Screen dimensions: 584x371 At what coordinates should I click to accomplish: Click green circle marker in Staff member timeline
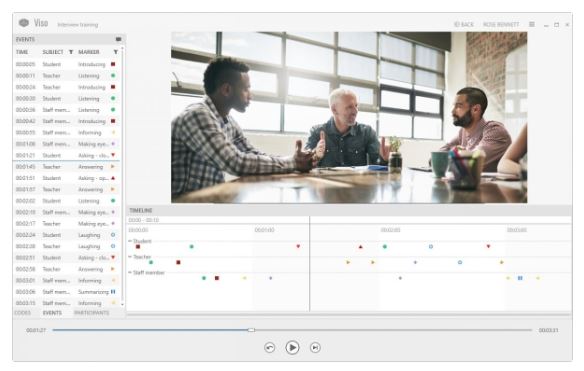click(x=204, y=278)
